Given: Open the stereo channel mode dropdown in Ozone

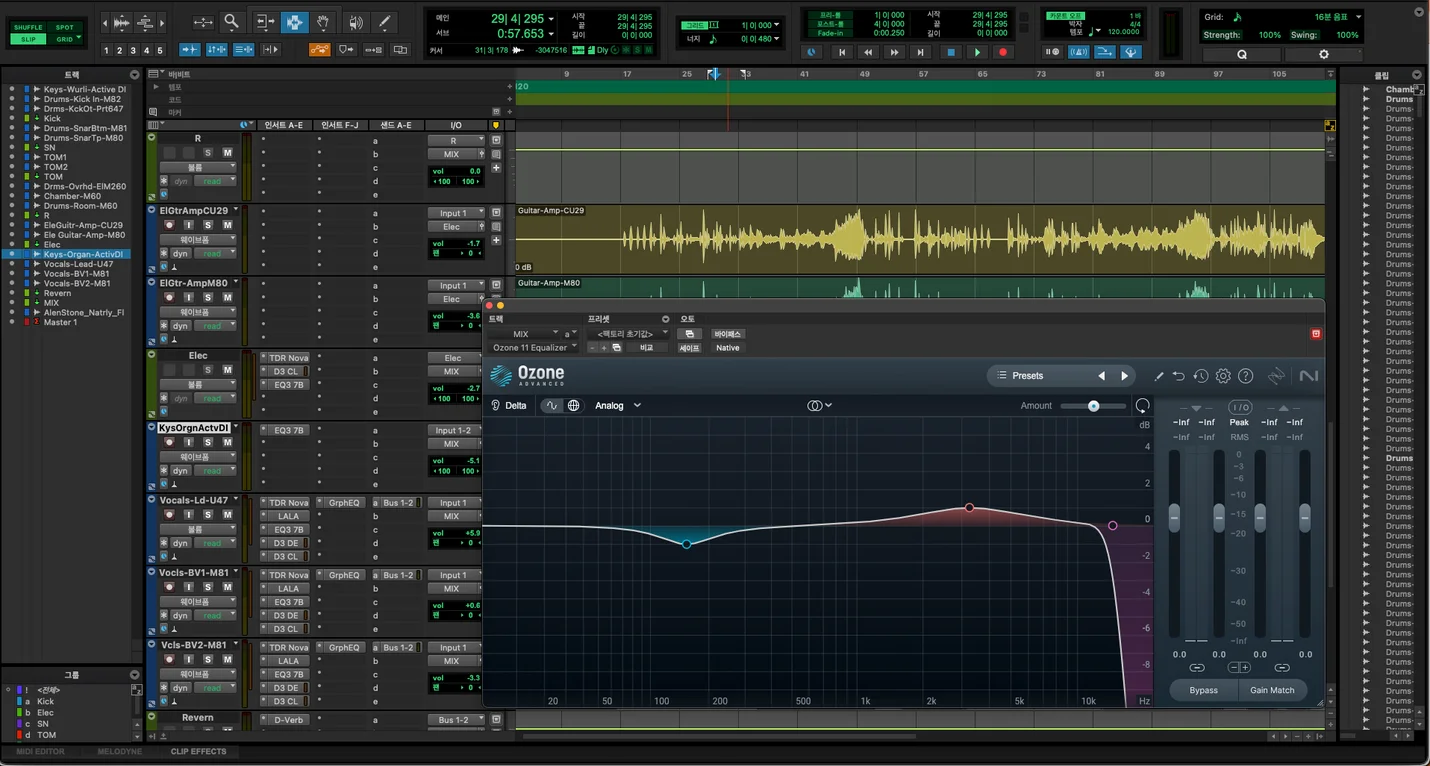Looking at the screenshot, I should click(820, 406).
